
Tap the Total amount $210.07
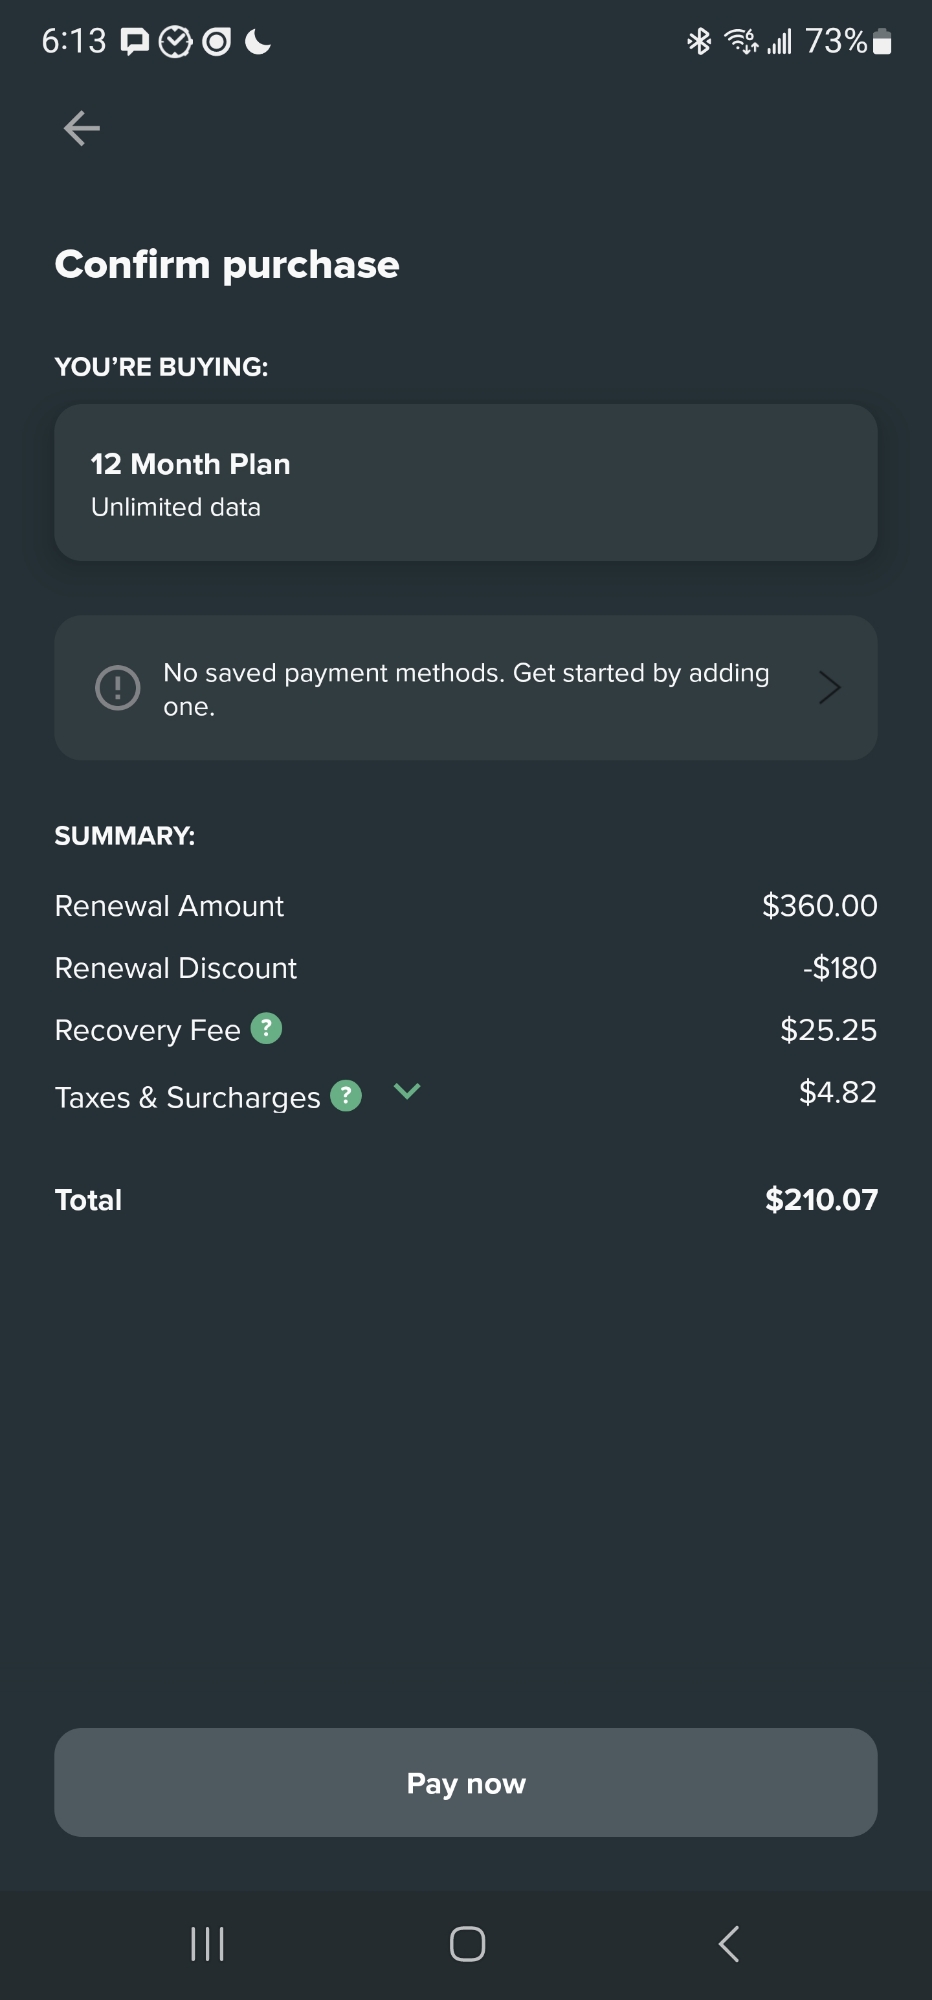tap(821, 1200)
